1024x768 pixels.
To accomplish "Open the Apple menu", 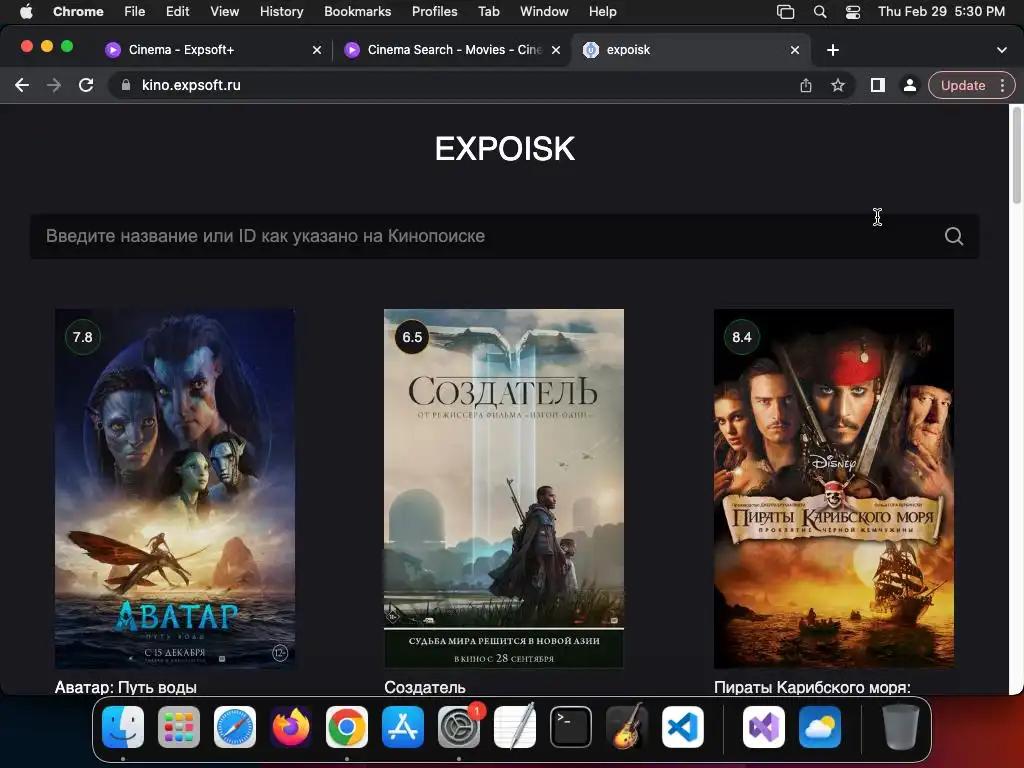I will pos(26,11).
